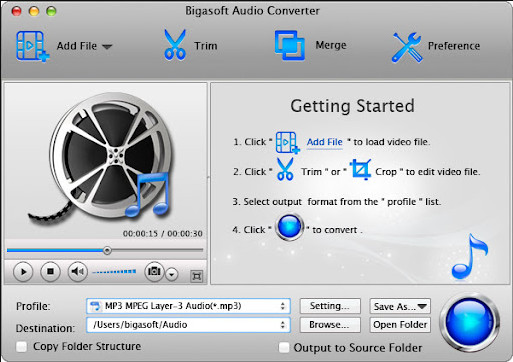Click the MP3 profile format icon
This screenshot has width=513, height=362.
pos(95,306)
